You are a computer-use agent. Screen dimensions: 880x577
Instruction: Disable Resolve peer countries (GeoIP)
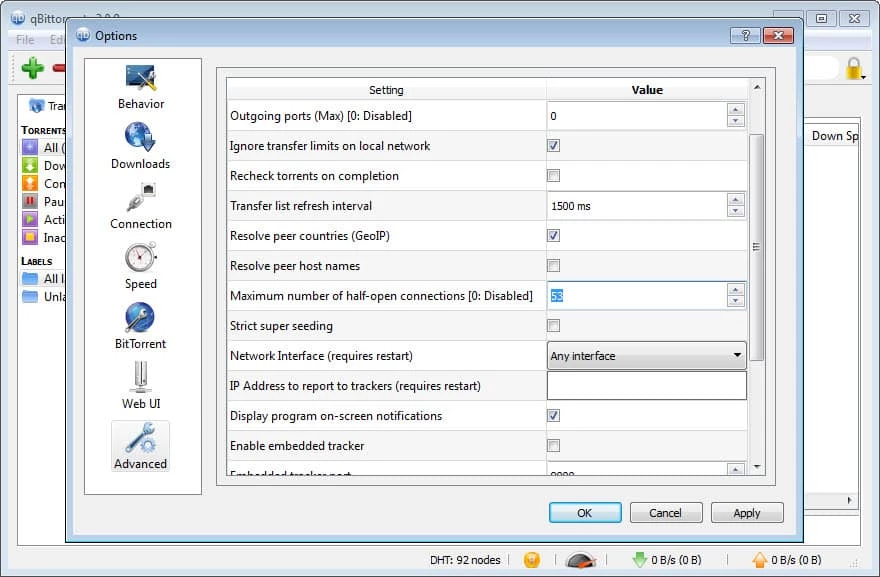[553, 236]
